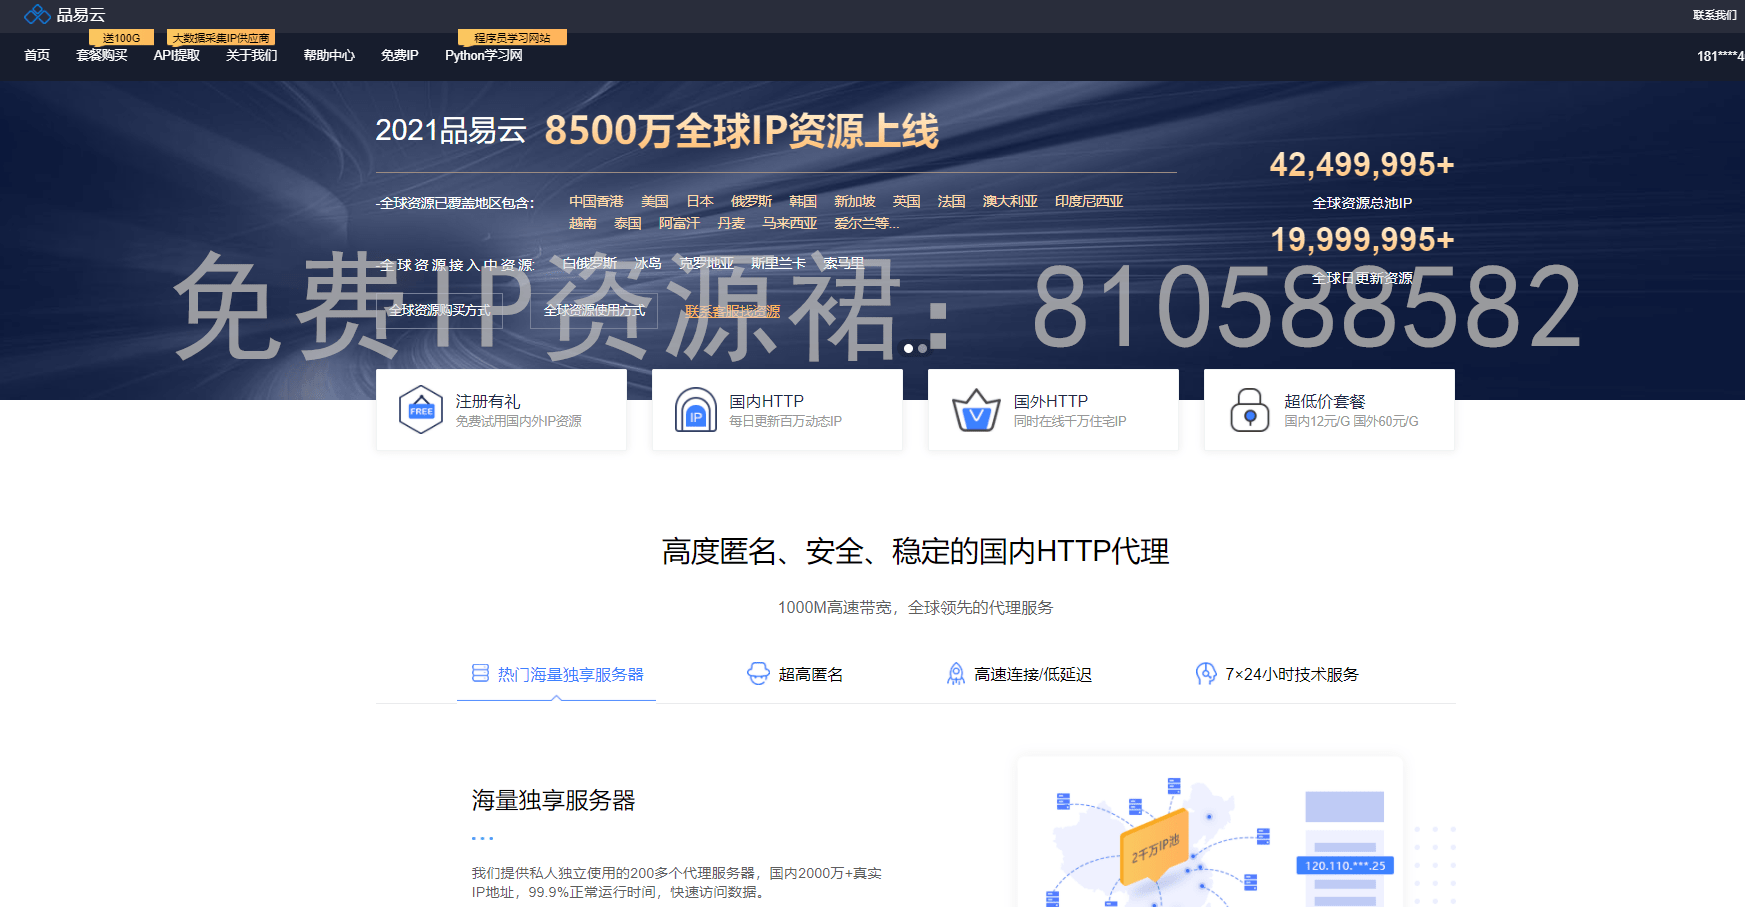Open the 套餐购买 menu item
Viewport: 1745px width, 907px height.
click(x=102, y=55)
